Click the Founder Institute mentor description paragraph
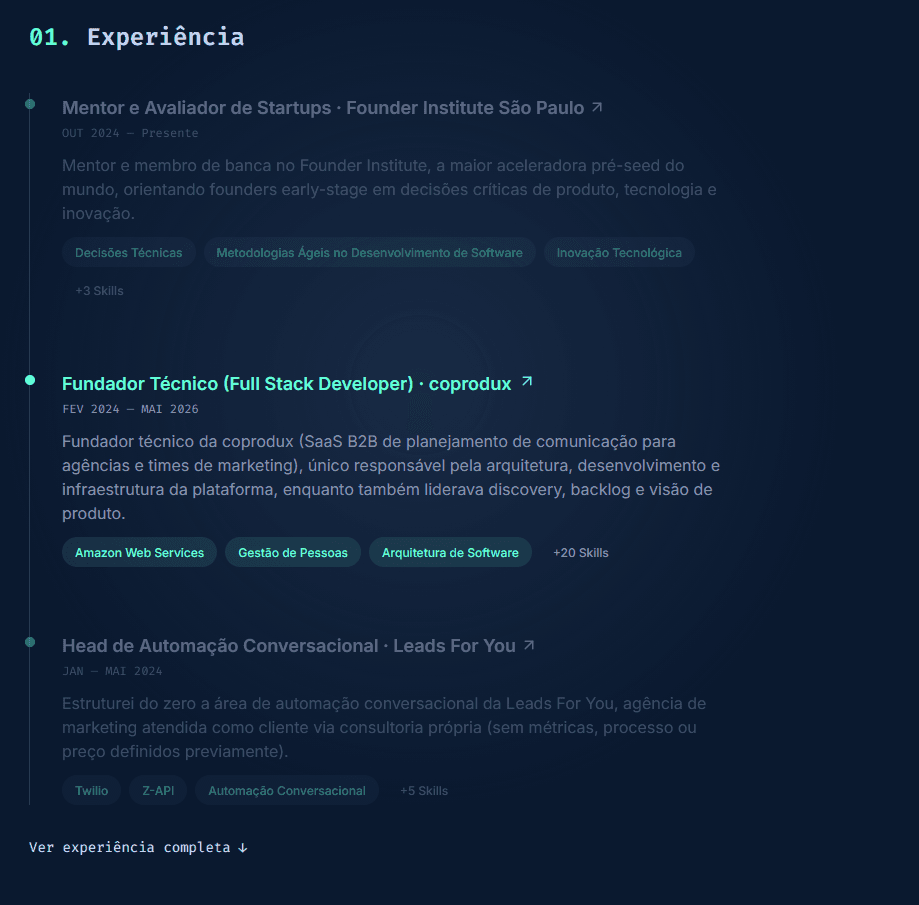Viewport: 919px width, 905px height. click(x=389, y=189)
